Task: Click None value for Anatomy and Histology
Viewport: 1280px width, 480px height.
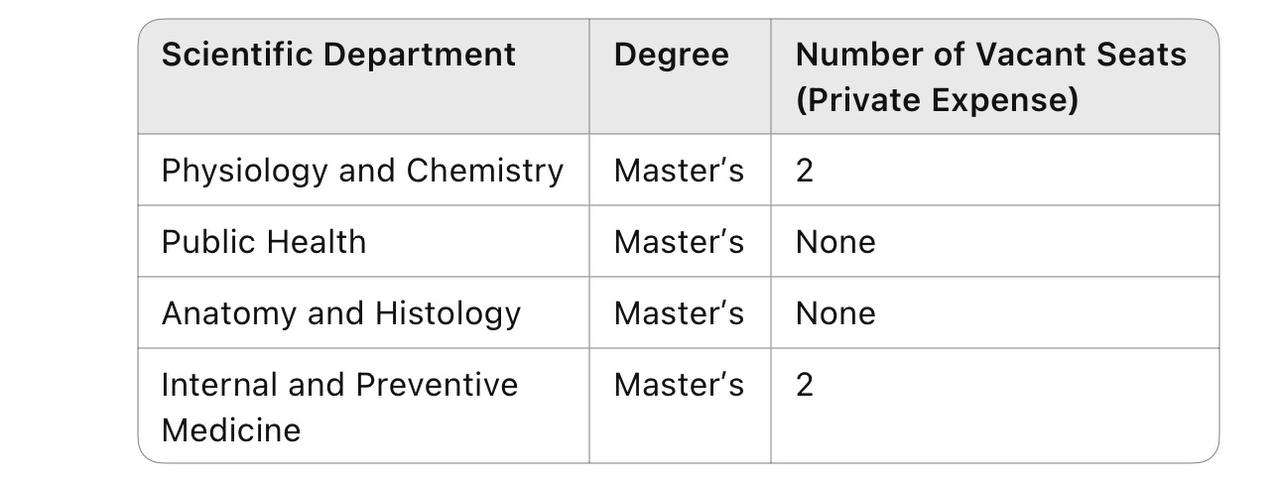Action: click(x=835, y=314)
